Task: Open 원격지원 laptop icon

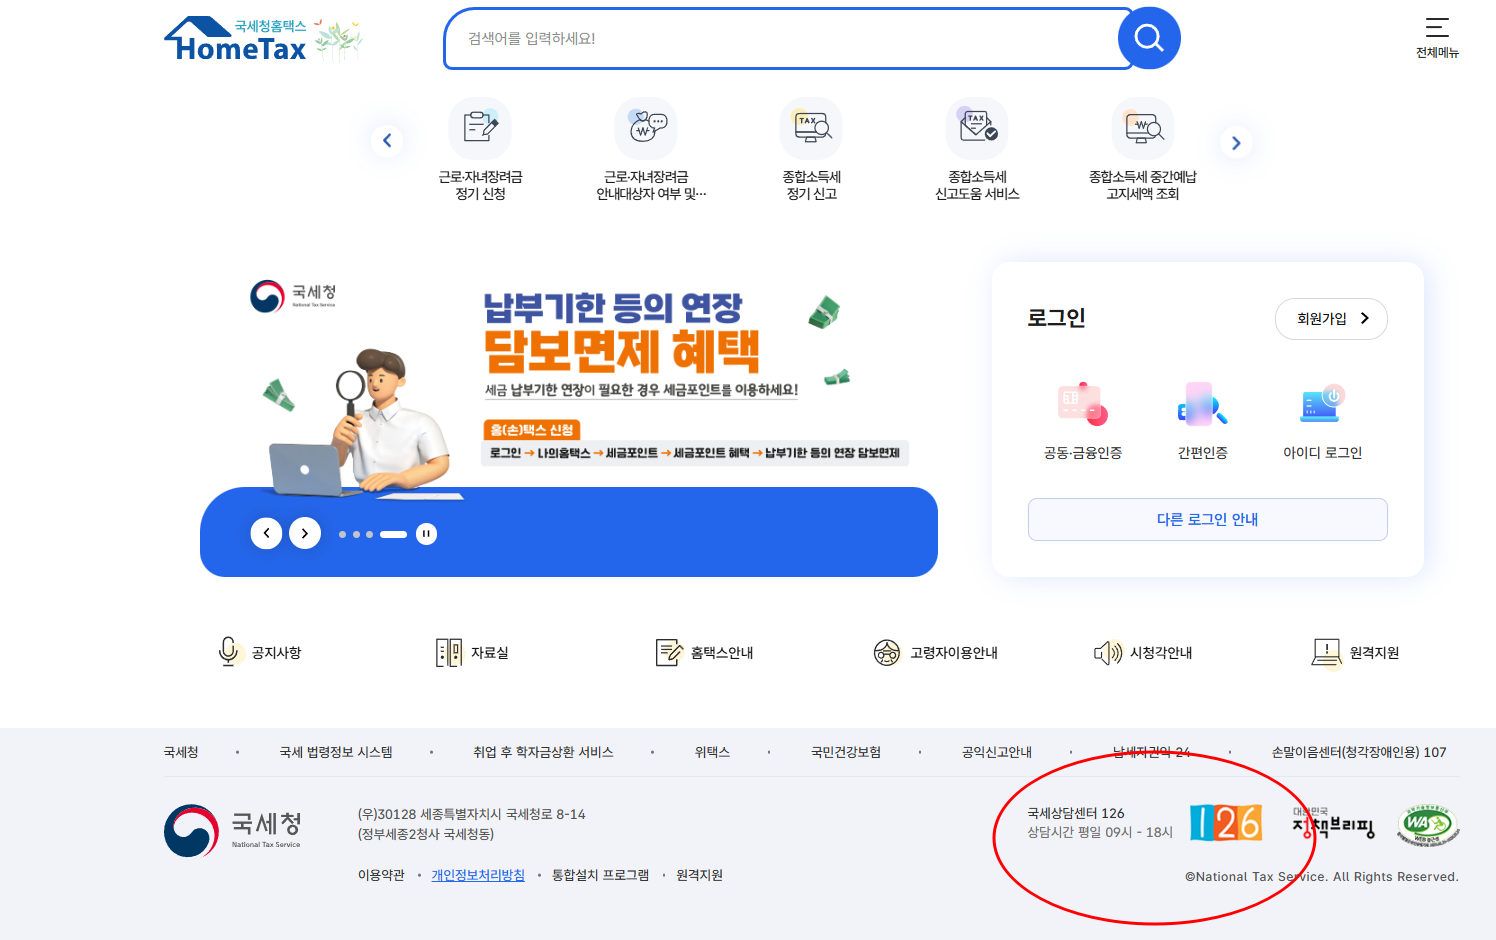Action: [1326, 652]
